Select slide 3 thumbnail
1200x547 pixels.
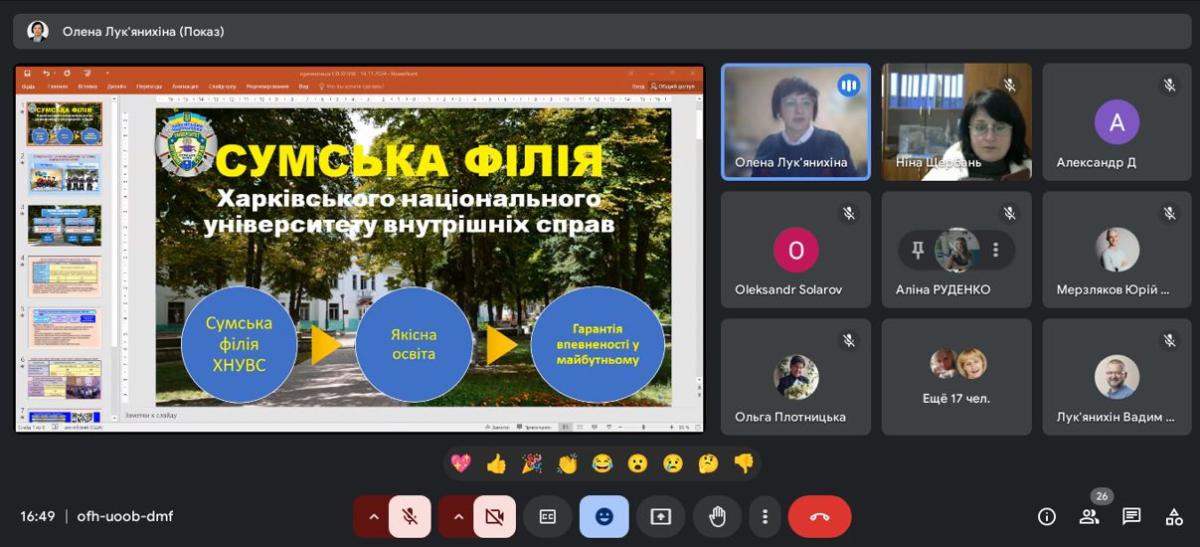click(64, 226)
